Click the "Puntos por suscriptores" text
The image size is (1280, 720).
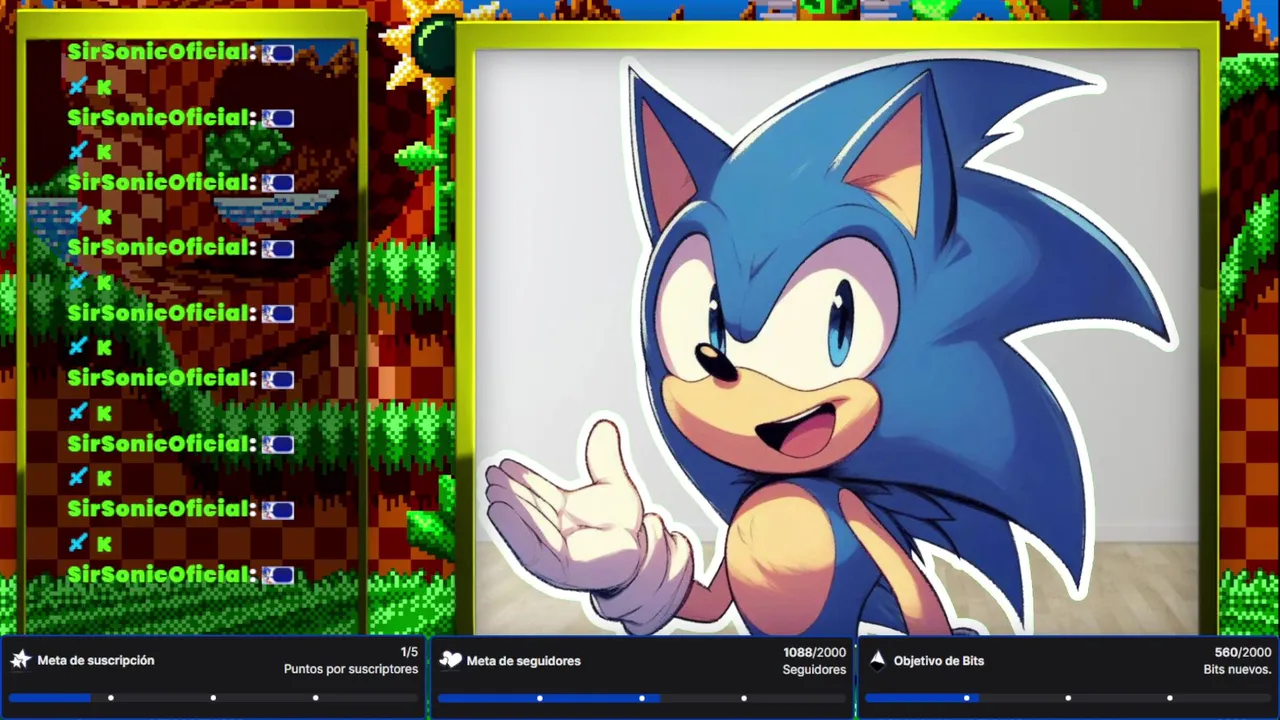[351, 669]
